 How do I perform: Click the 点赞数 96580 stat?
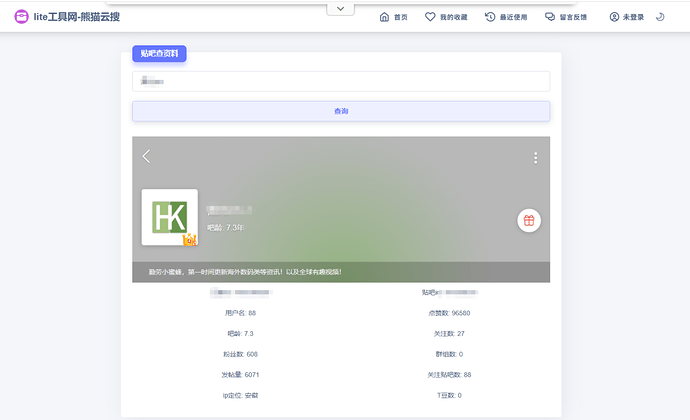coord(447,313)
